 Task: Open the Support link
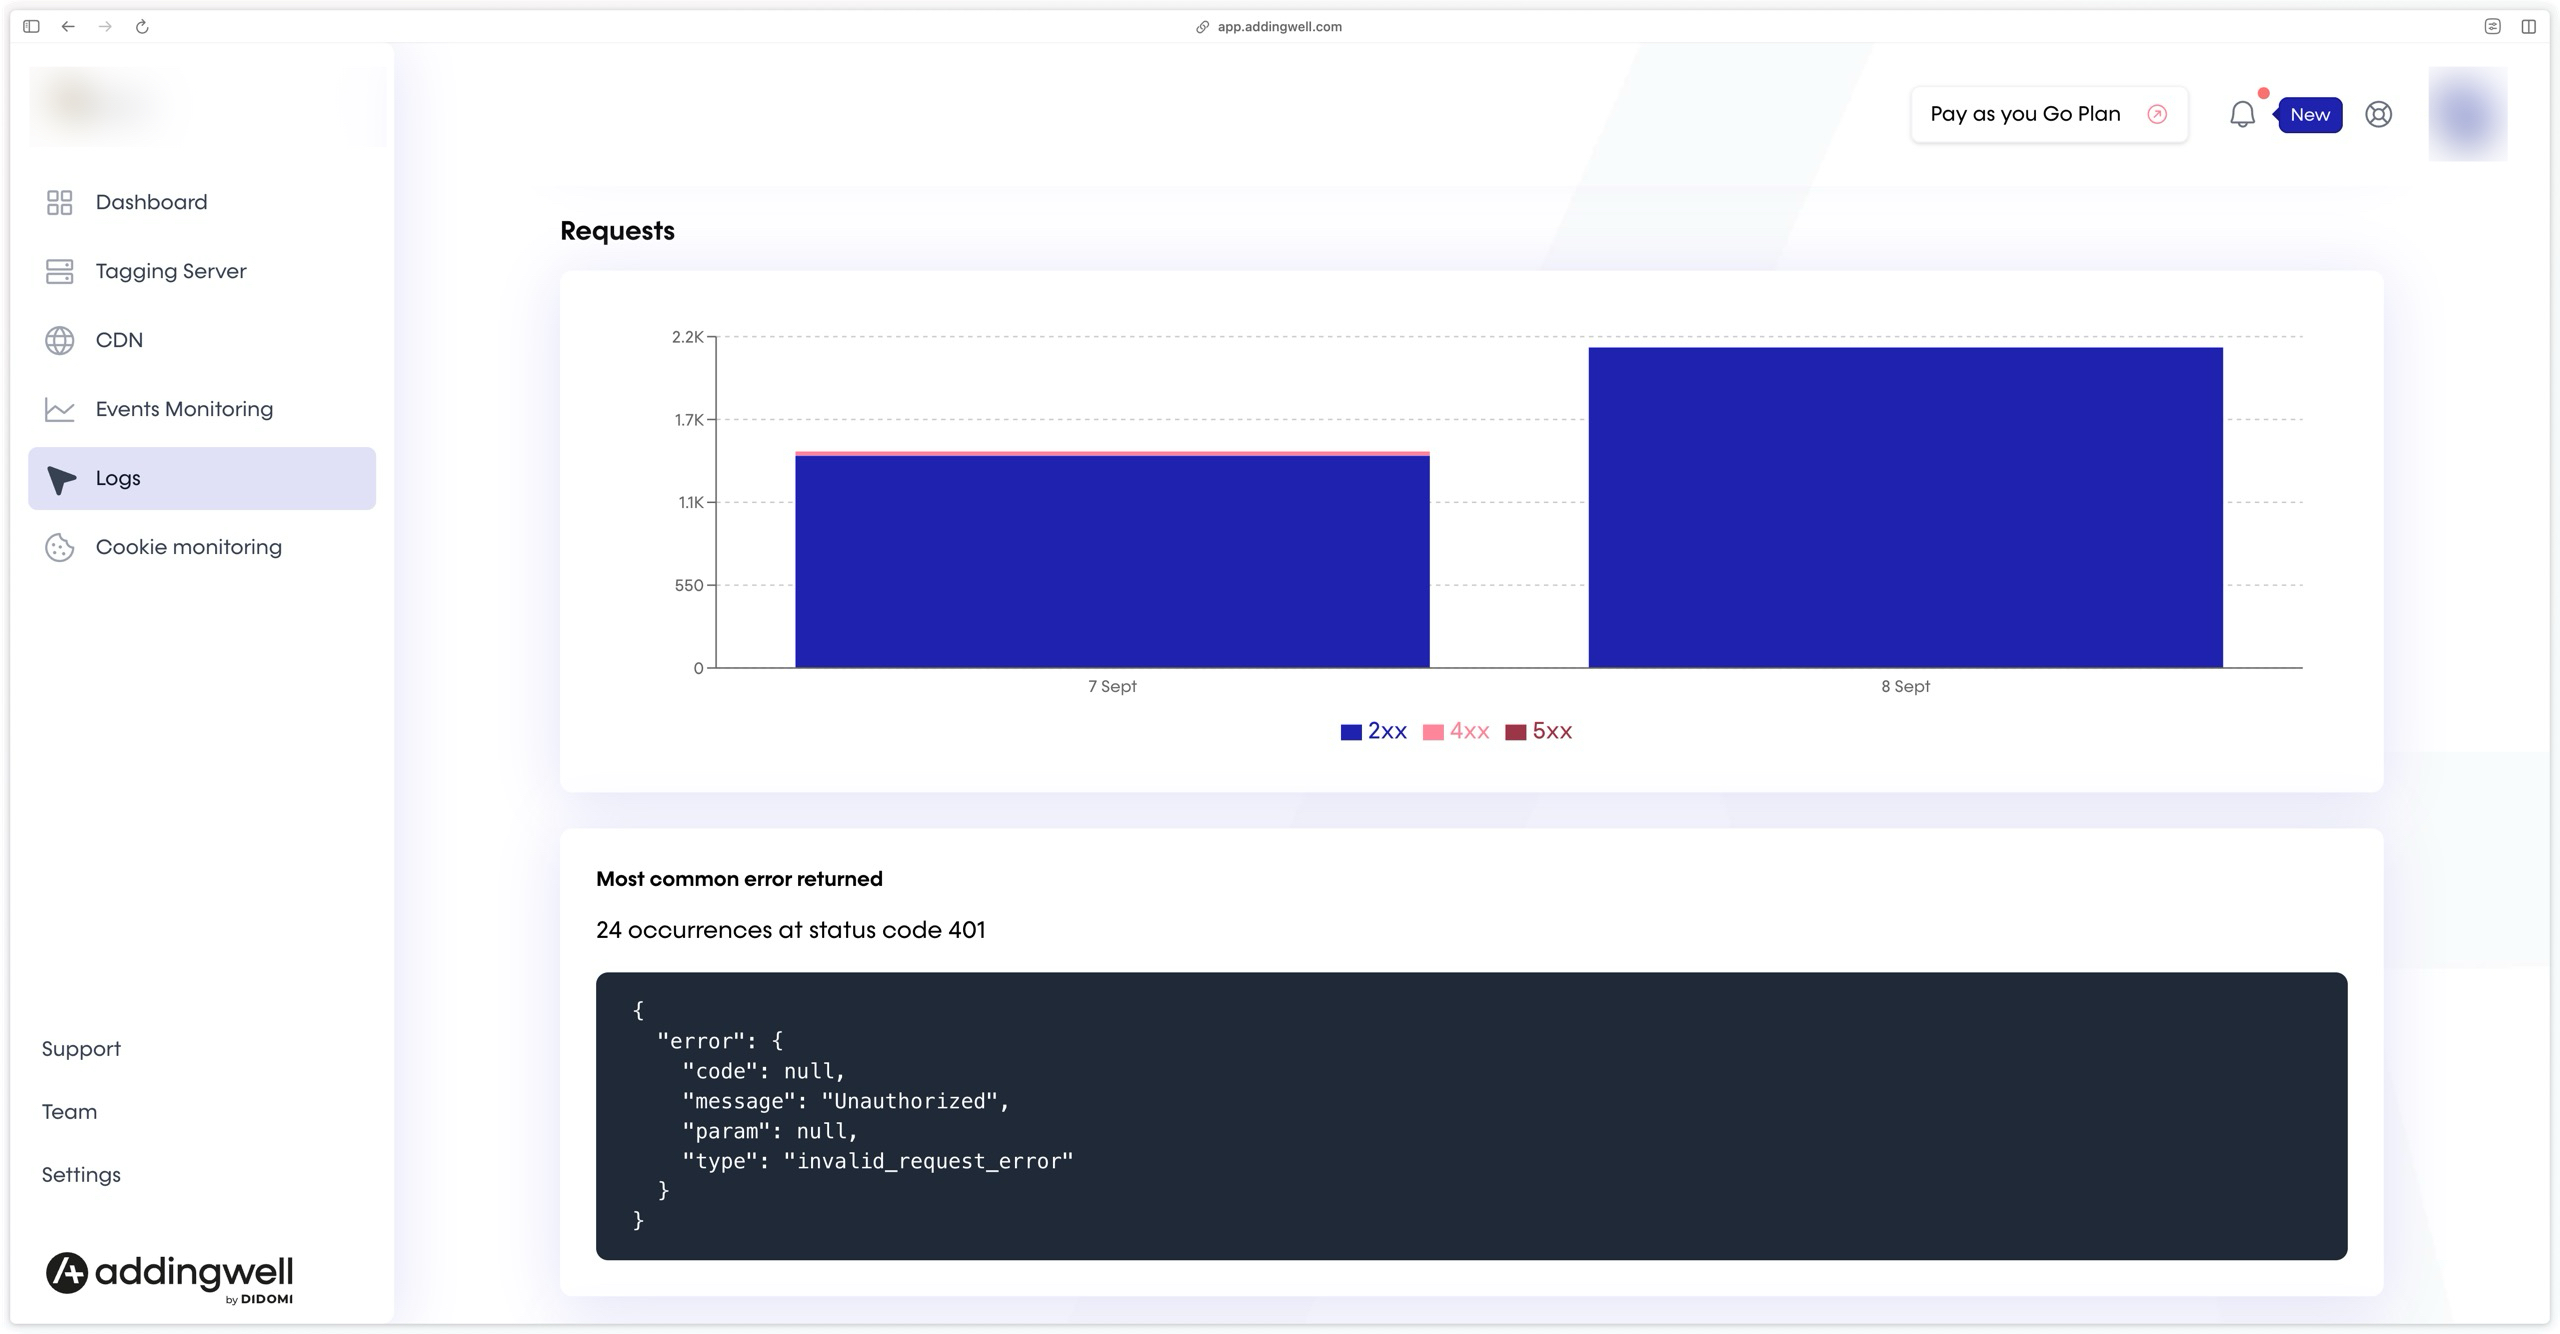(81, 1049)
